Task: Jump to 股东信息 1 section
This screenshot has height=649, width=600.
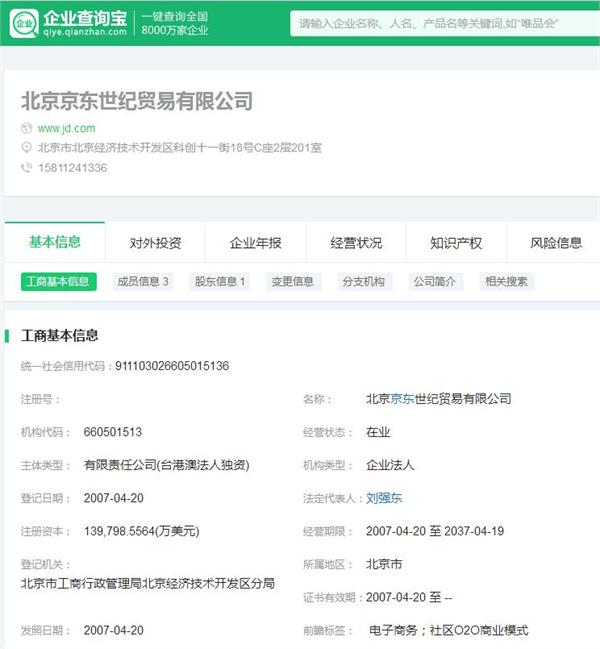Action: [220, 281]
